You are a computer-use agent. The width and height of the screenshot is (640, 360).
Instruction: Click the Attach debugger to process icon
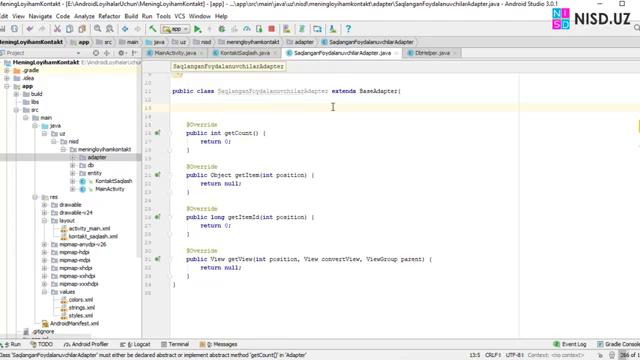259,29
